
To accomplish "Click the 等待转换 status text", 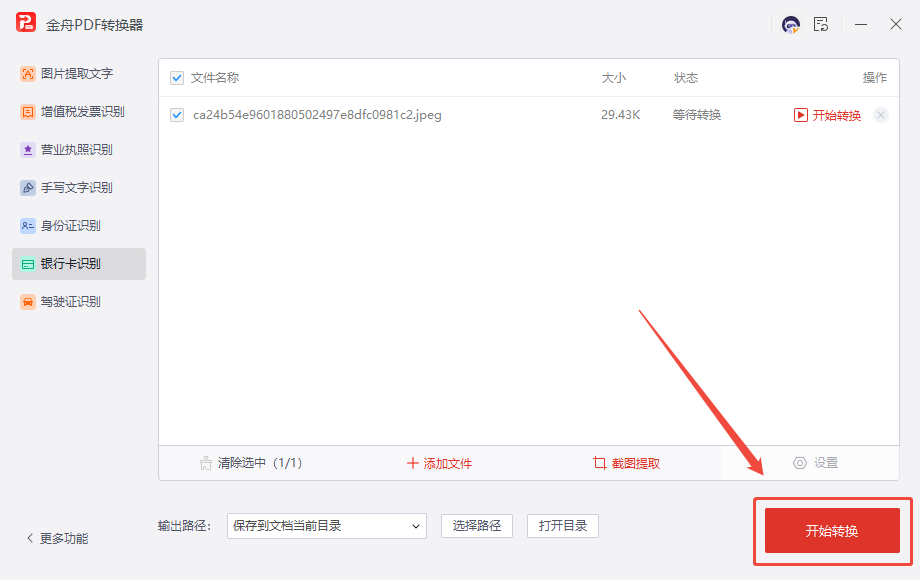I will [696, 115].
